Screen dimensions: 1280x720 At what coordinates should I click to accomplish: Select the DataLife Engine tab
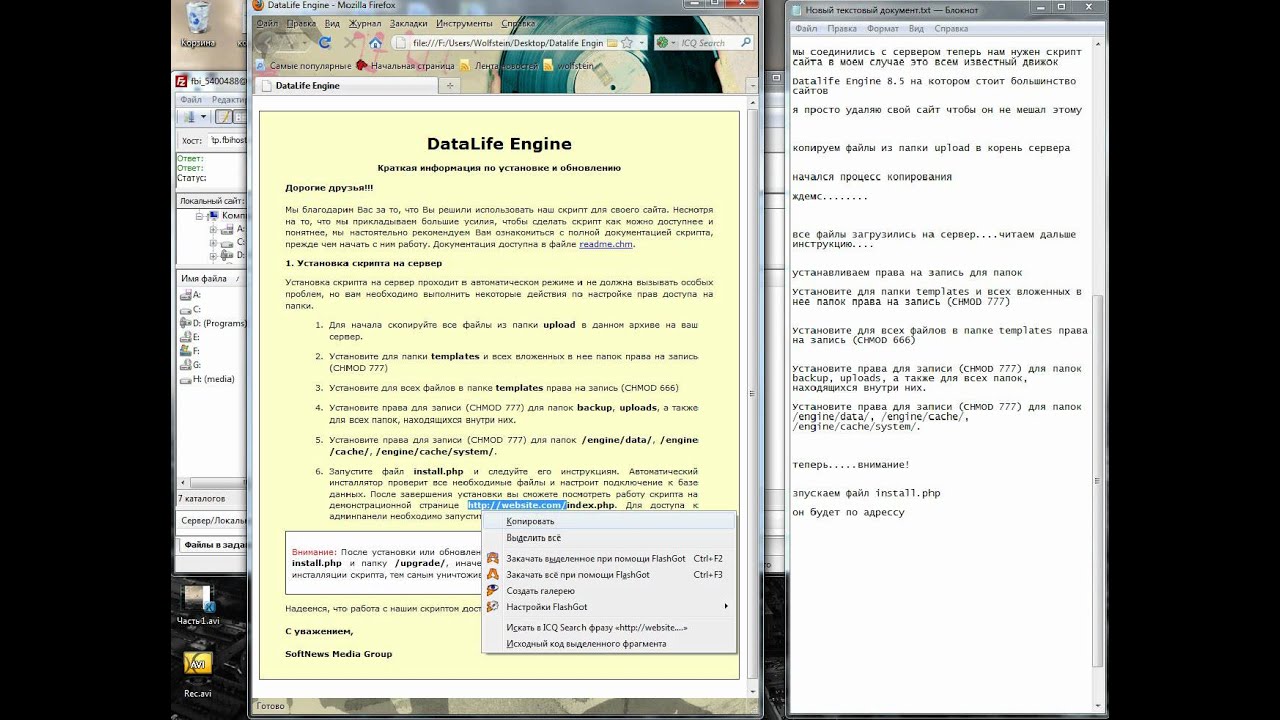[345, 86]
